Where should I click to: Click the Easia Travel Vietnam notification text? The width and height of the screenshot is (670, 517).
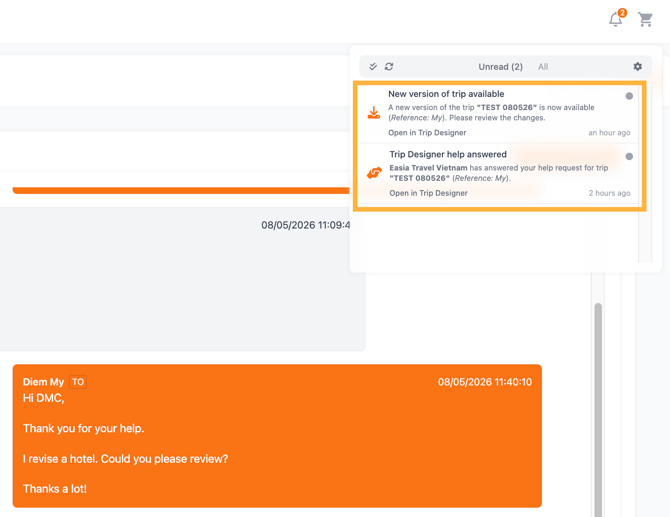428,168
